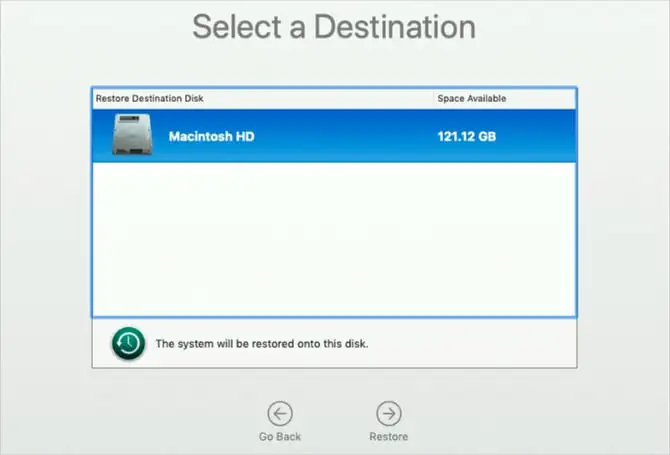
Task: Select the Macintosh HD disk name
Action: point(212,136)
